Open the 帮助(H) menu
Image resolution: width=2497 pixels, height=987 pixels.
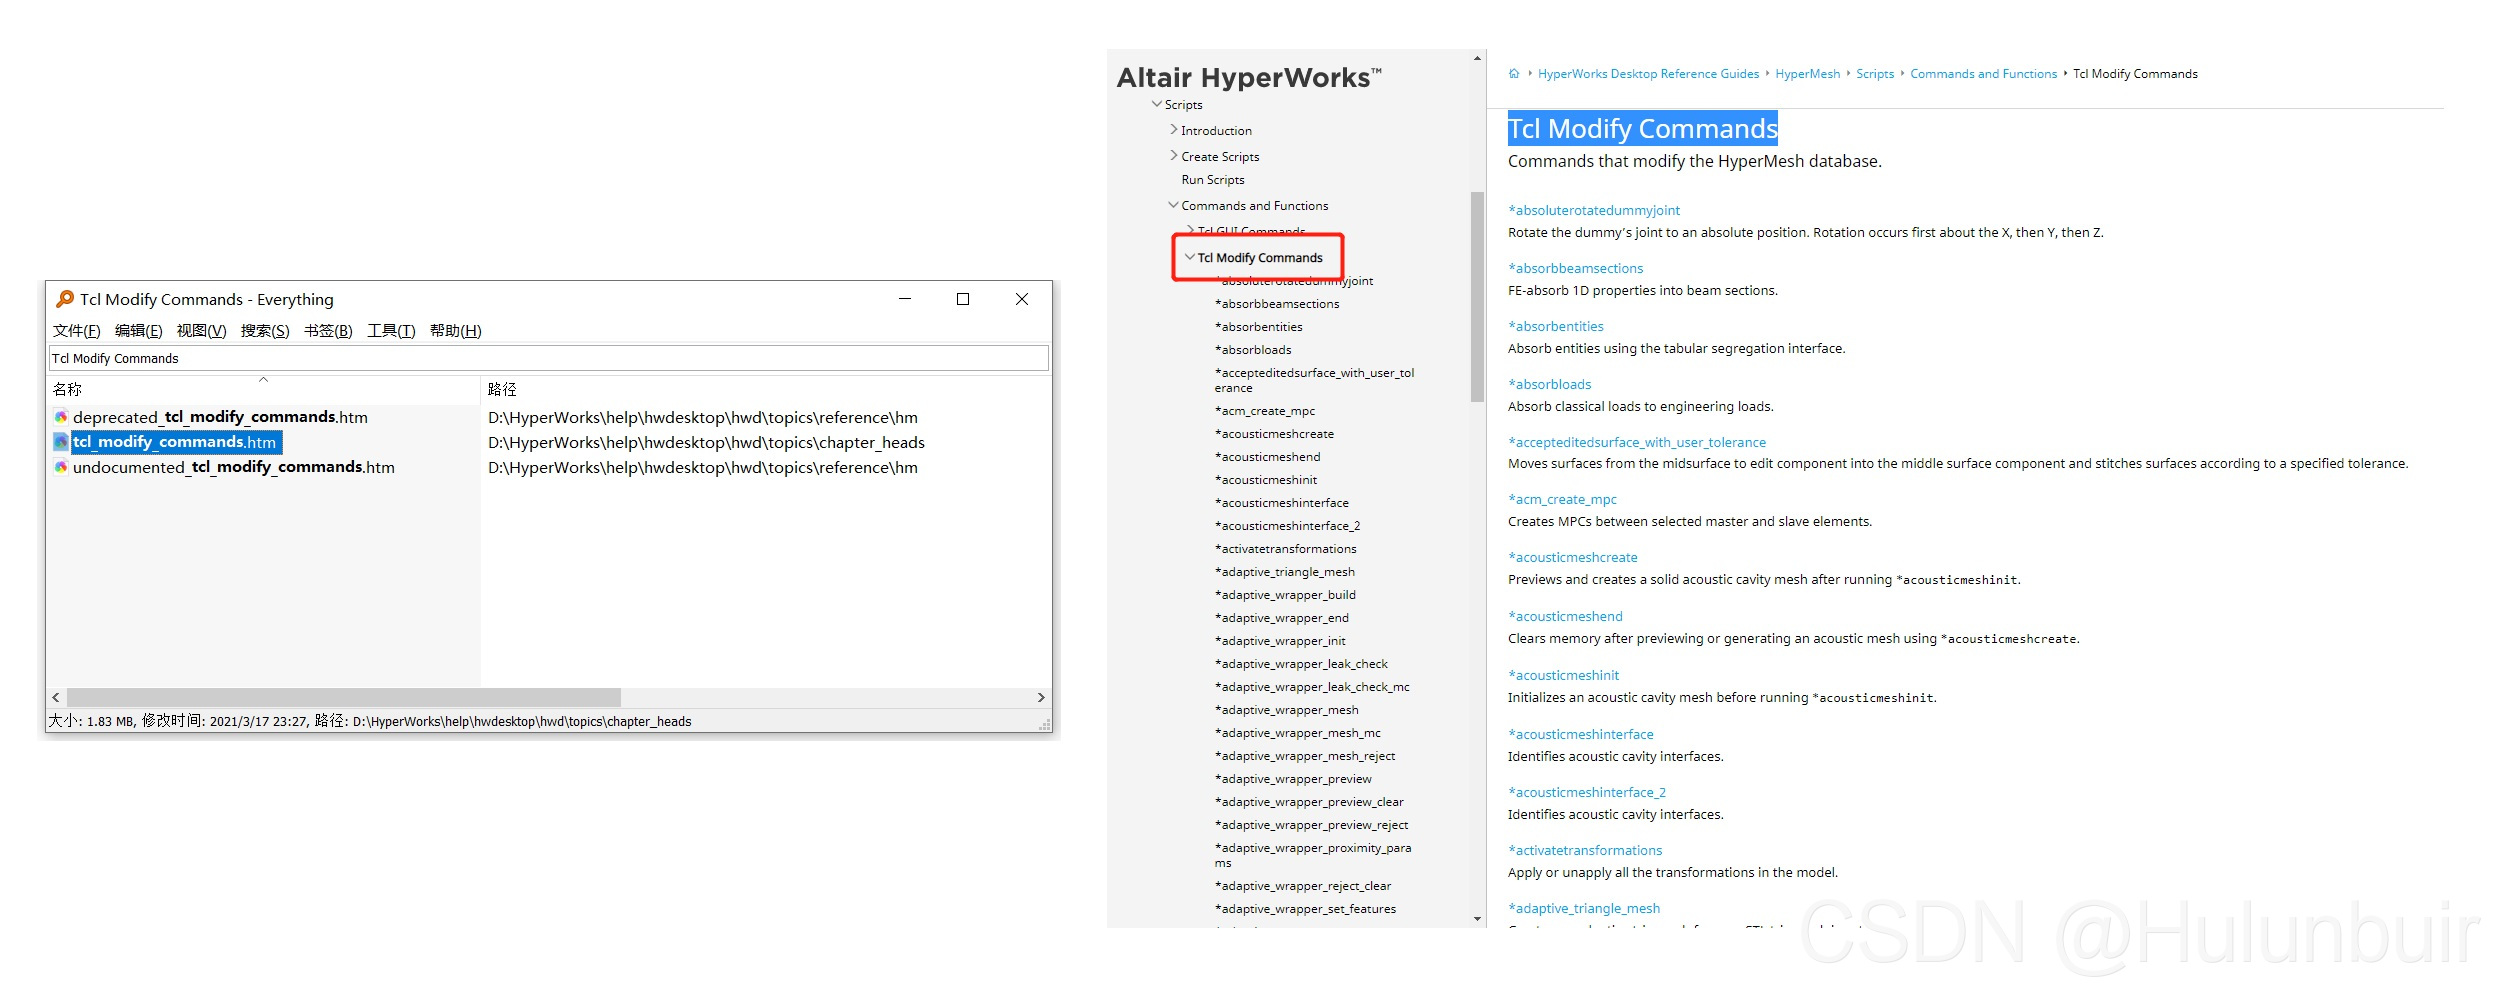coord(455,331)
